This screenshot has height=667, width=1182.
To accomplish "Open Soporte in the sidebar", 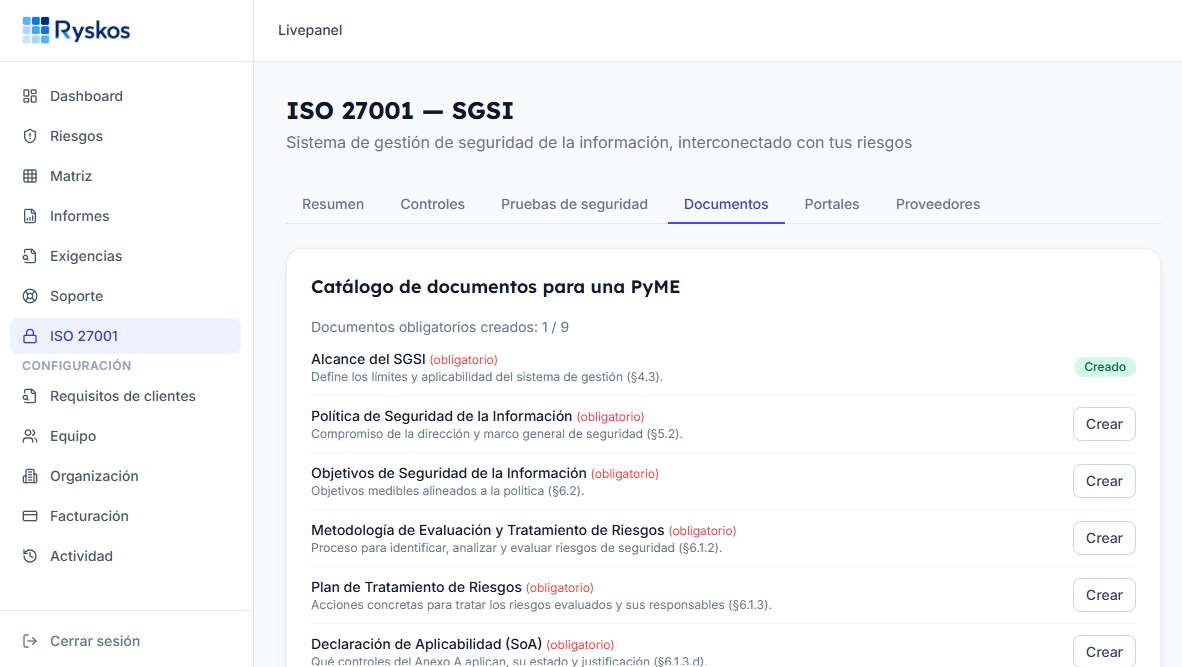I will point(125,295).
